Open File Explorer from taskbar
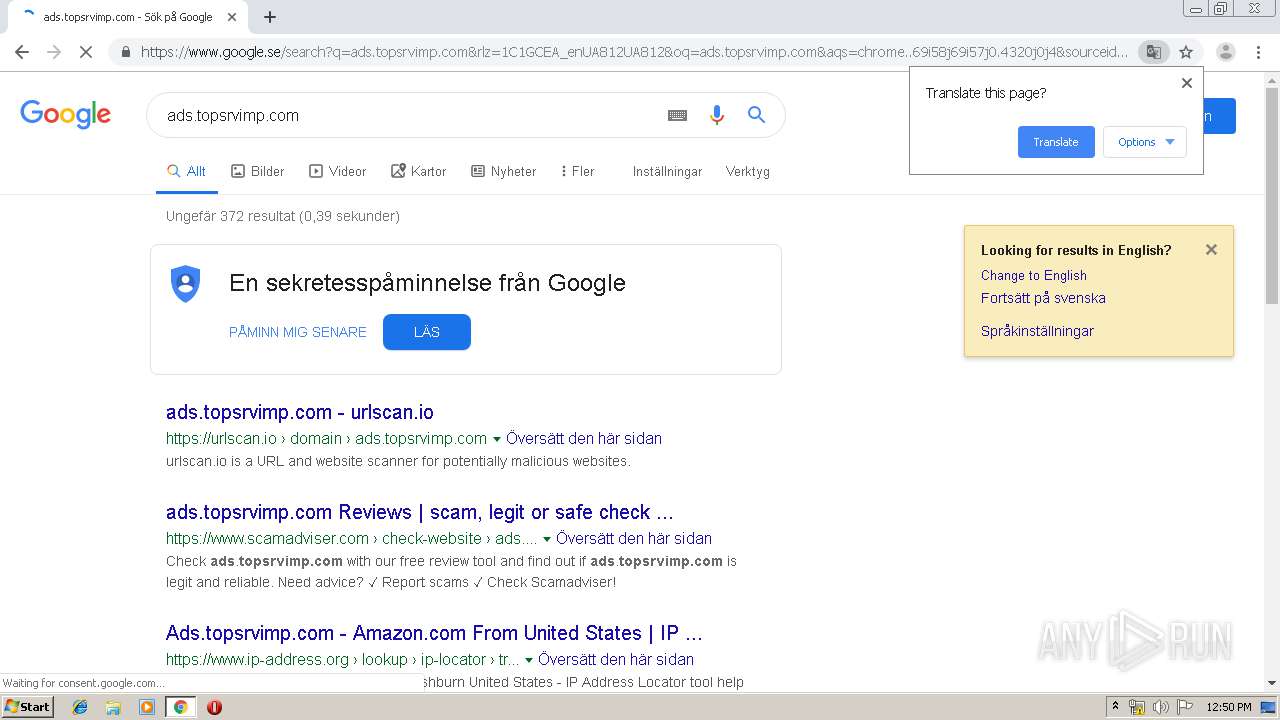 point(113,707)
